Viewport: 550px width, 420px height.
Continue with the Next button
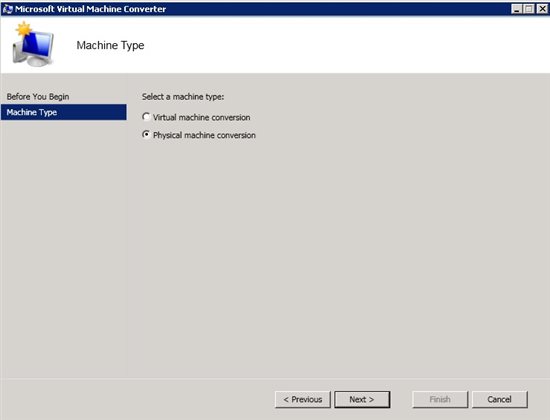pyautogui.click(x=362, y=399)
